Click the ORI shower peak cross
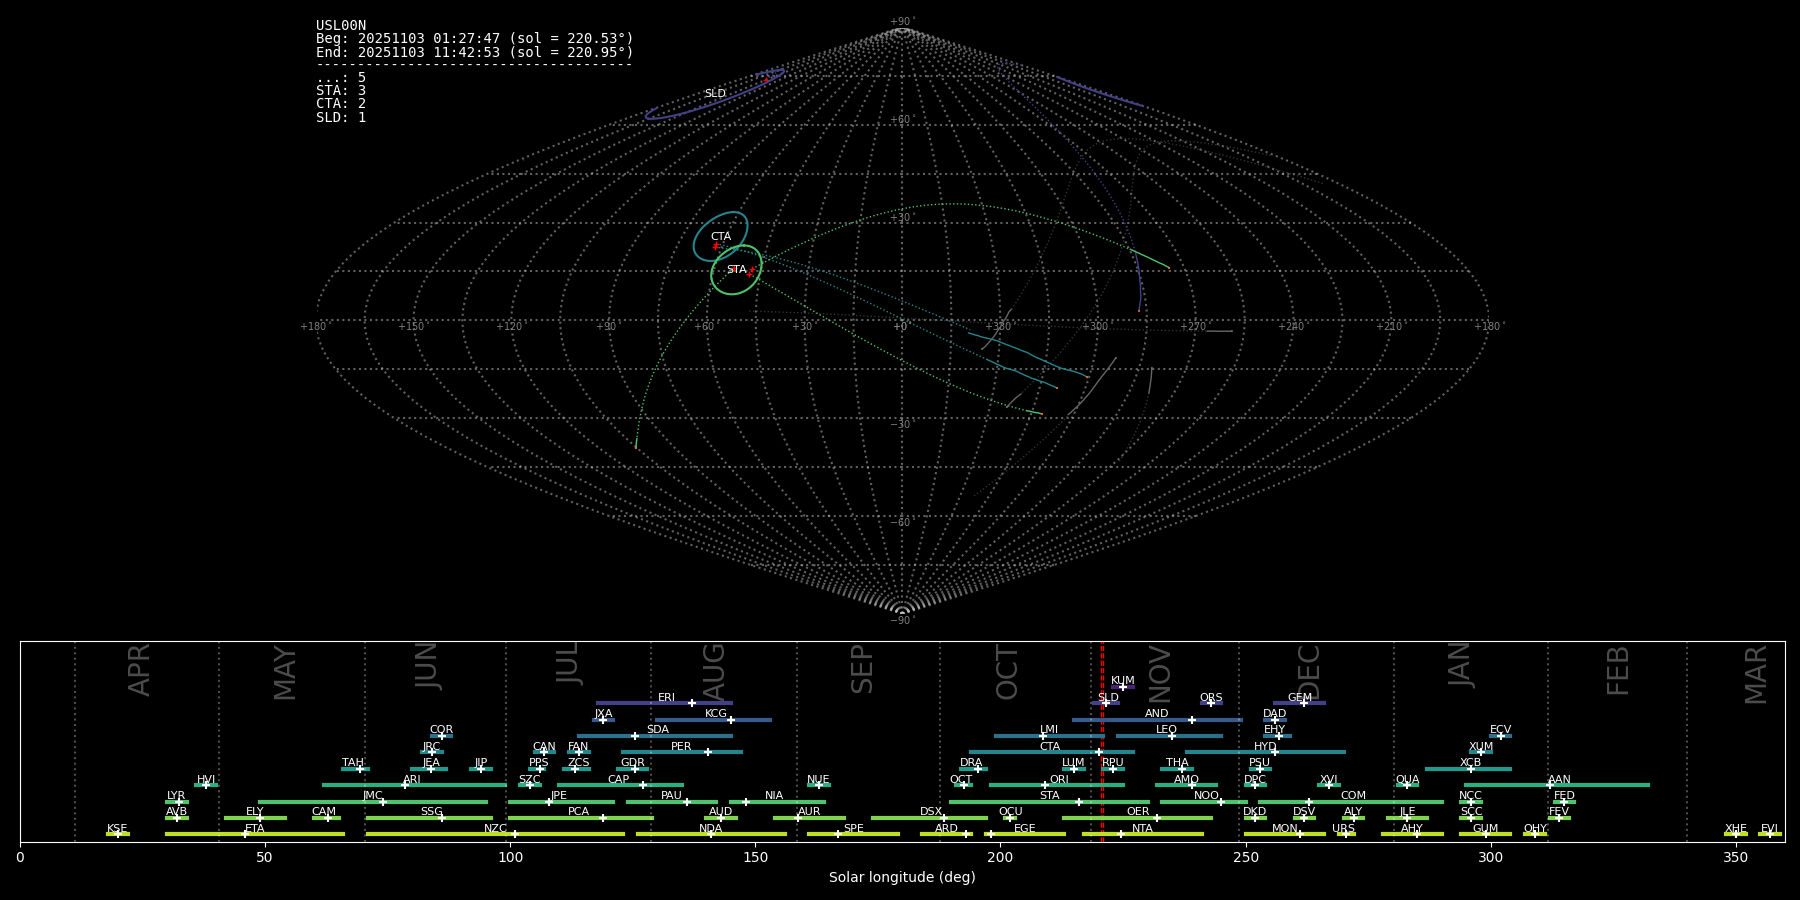 pyautogui.click(x=1045, y=785)
